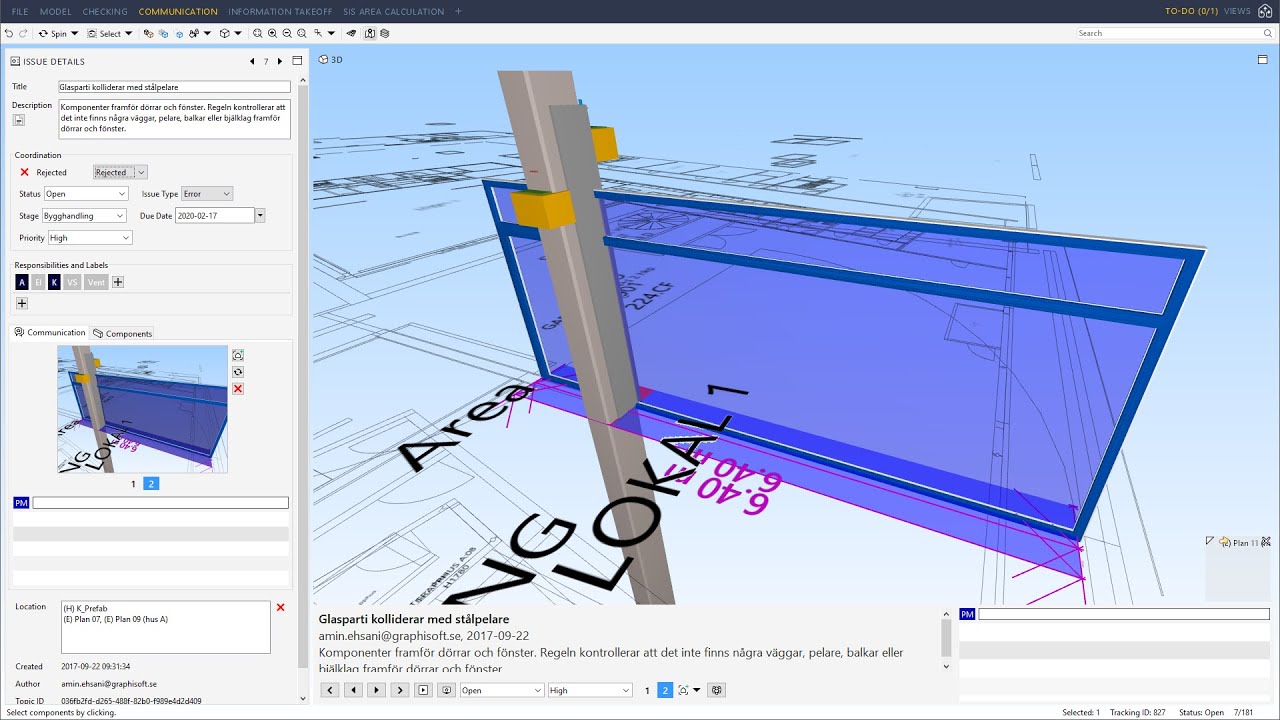Maximize the 3D view panel

(1263, 59)
